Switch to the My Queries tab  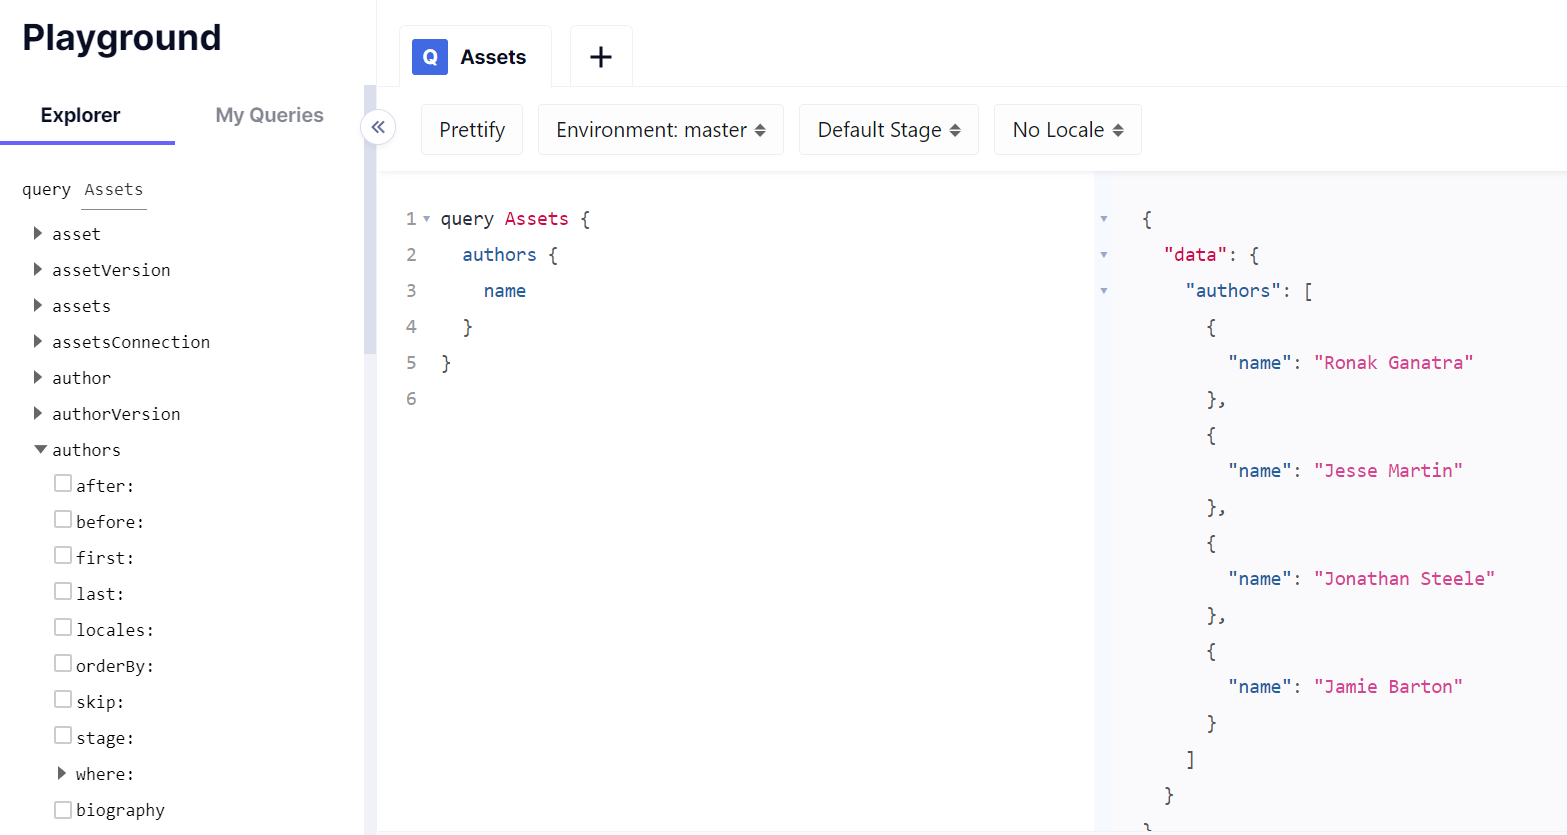(x=269, y=115)
